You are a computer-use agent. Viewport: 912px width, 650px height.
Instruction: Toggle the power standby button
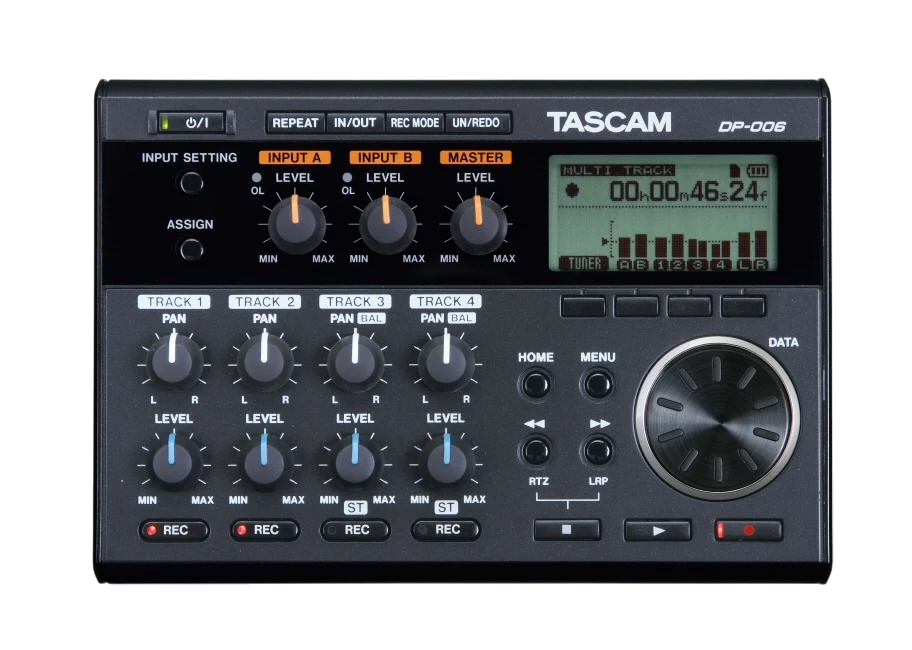click(x=193, y=123)
